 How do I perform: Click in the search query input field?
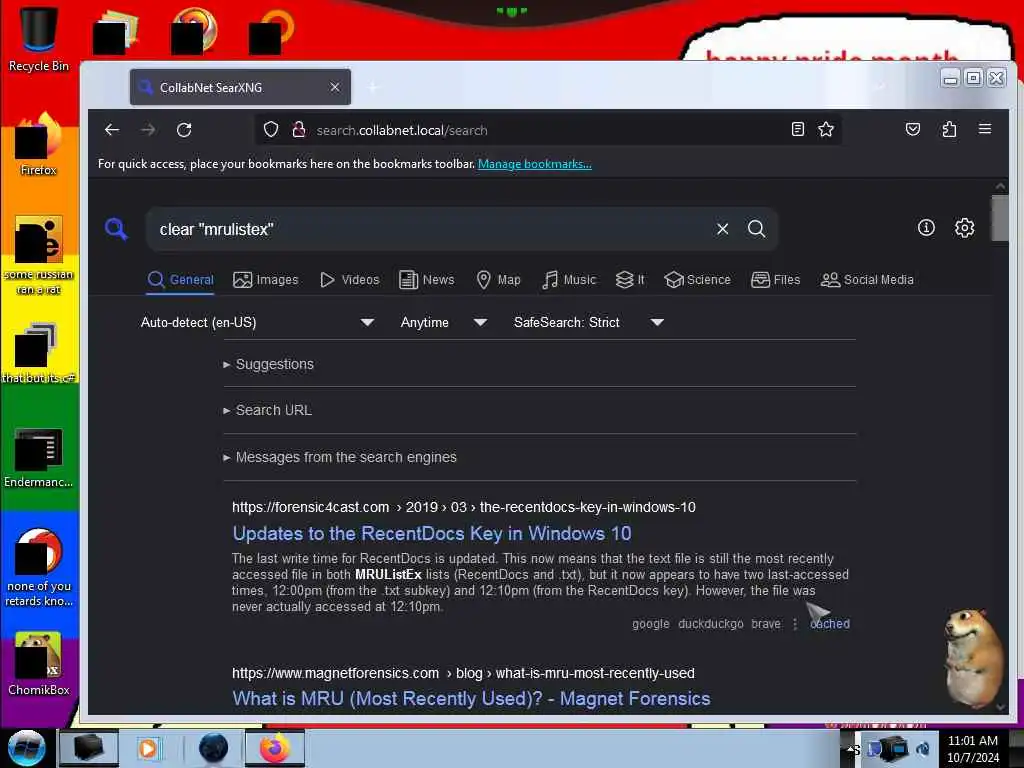tap(431, 229)
